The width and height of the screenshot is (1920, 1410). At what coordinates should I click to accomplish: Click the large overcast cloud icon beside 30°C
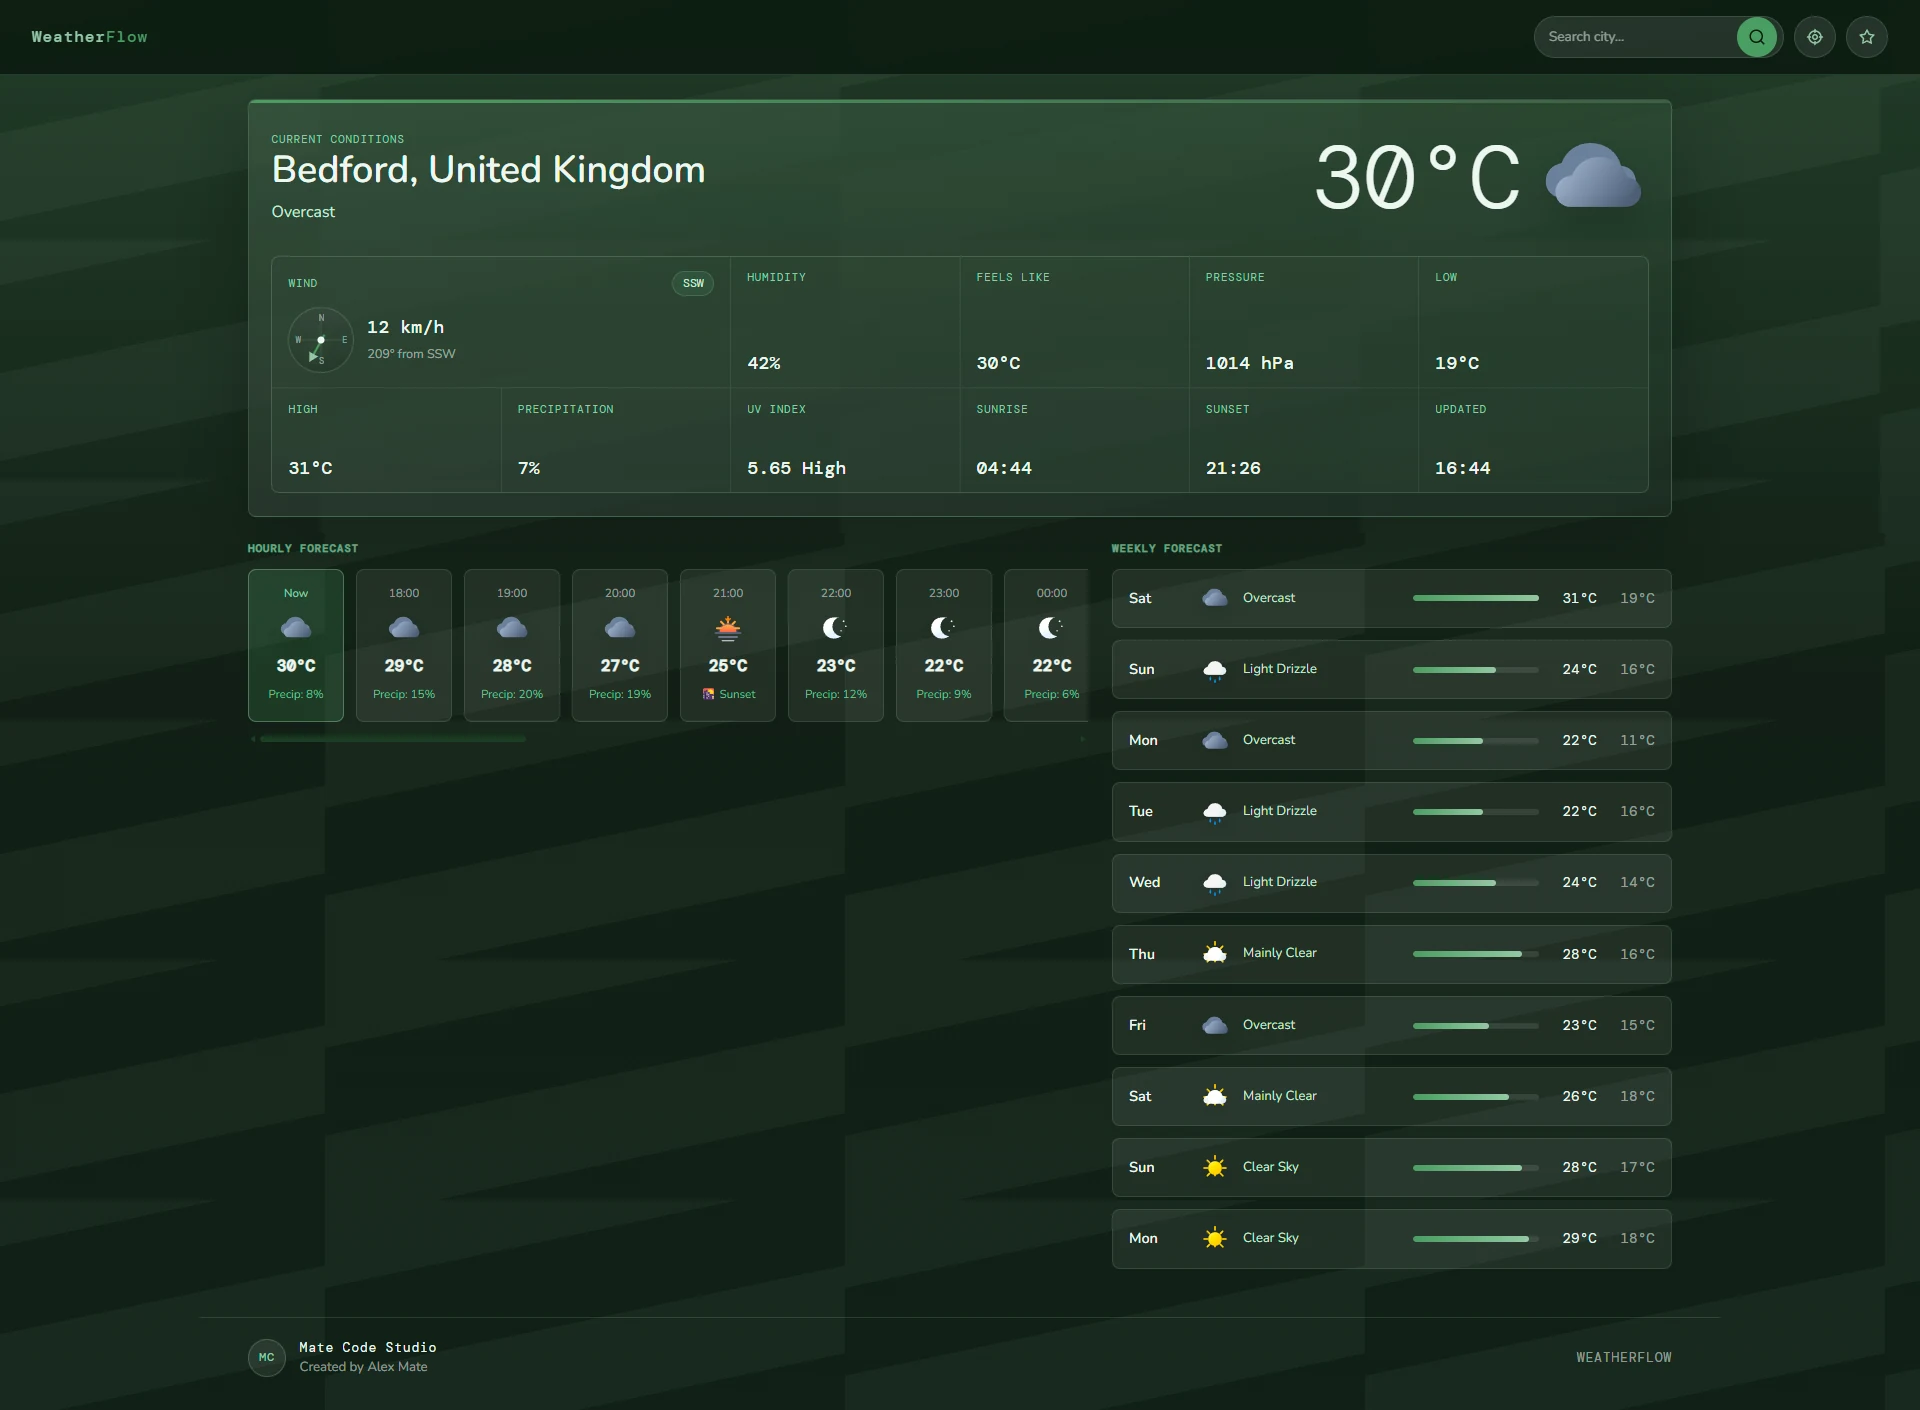[x=1593, y=176]
